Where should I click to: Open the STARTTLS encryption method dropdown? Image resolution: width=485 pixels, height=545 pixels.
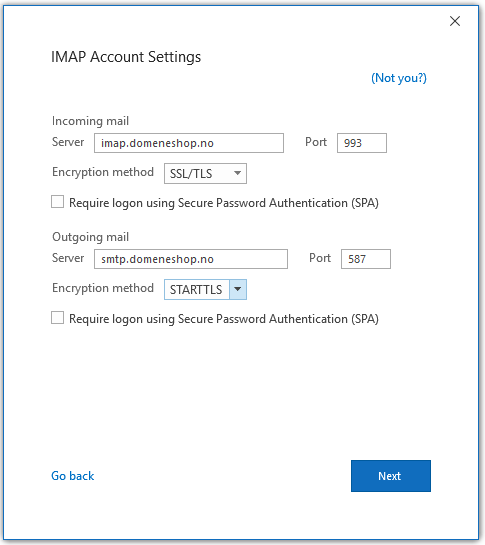click(x=205, y=290)
